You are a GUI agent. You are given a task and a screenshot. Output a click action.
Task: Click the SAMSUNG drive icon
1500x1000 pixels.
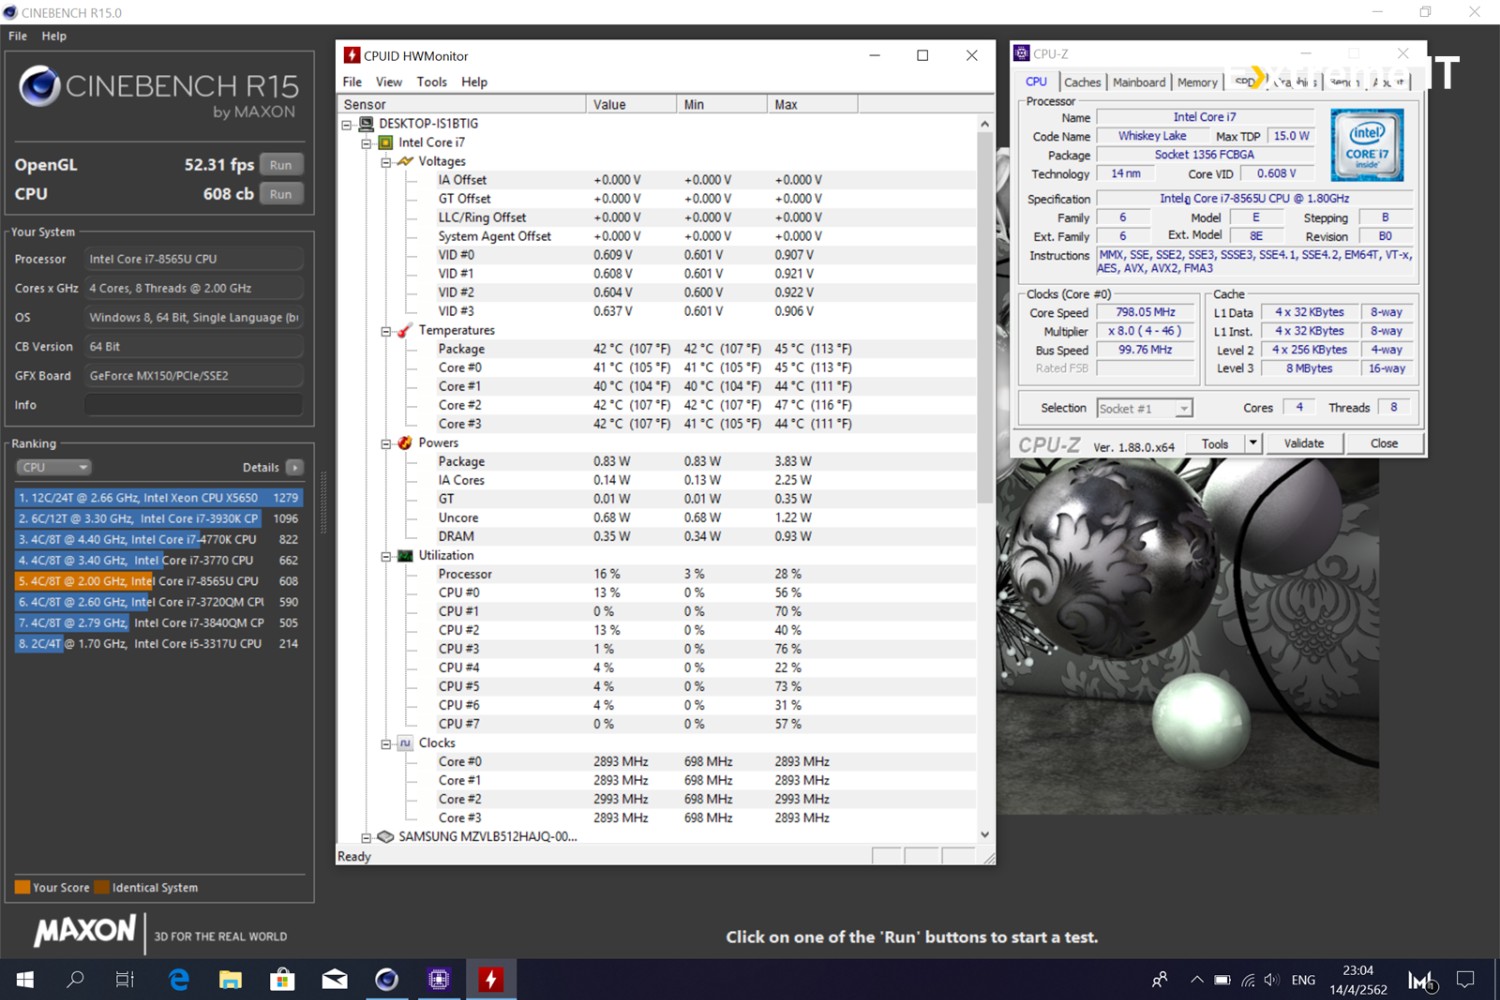[385, 837]
